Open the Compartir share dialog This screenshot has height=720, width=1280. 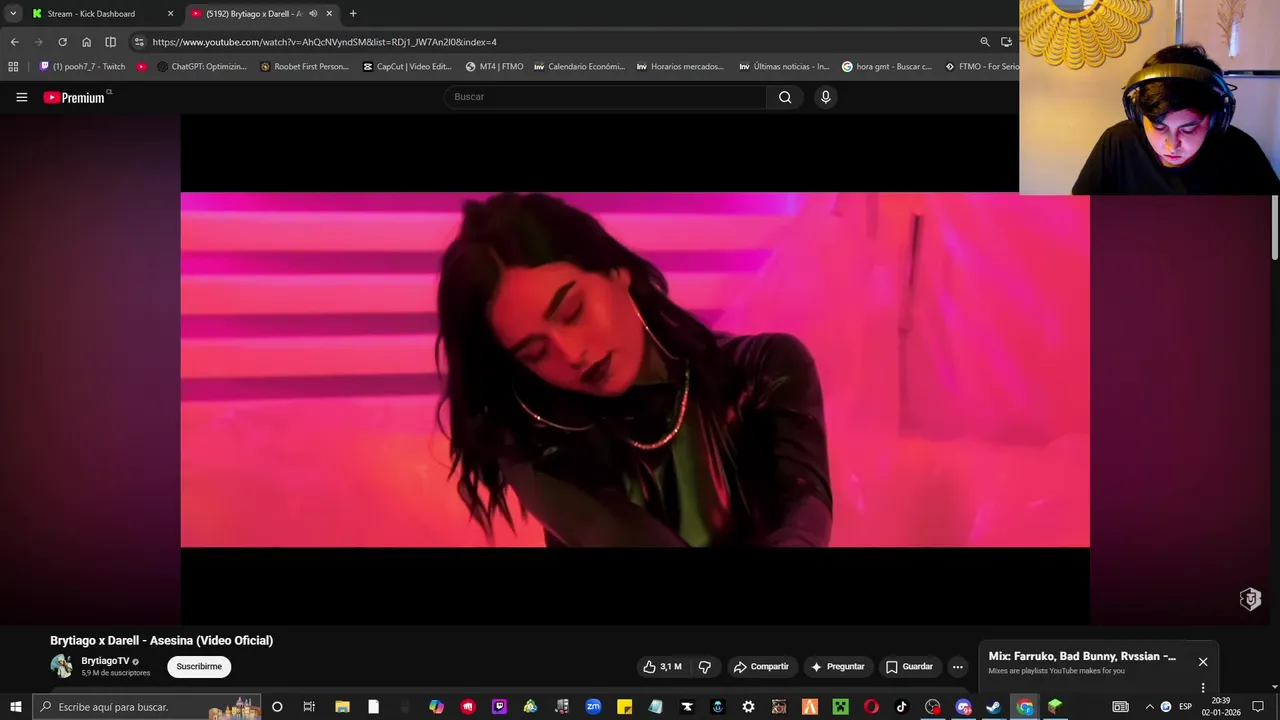point(761,667)
